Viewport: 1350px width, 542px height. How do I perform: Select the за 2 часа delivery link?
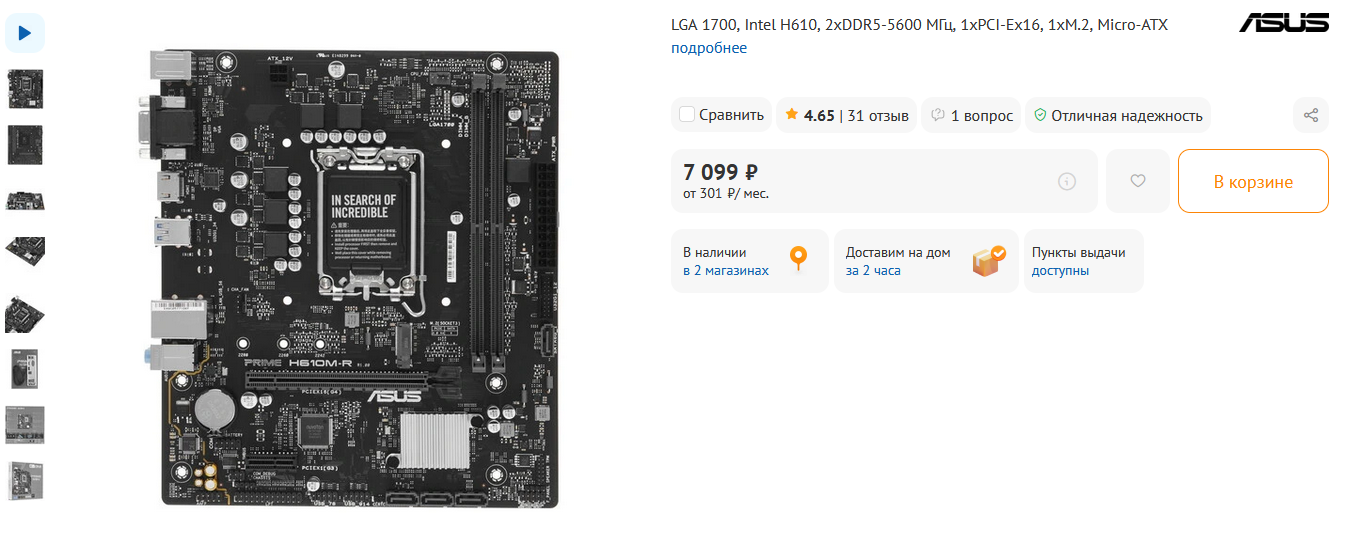[x=873, y=270]
